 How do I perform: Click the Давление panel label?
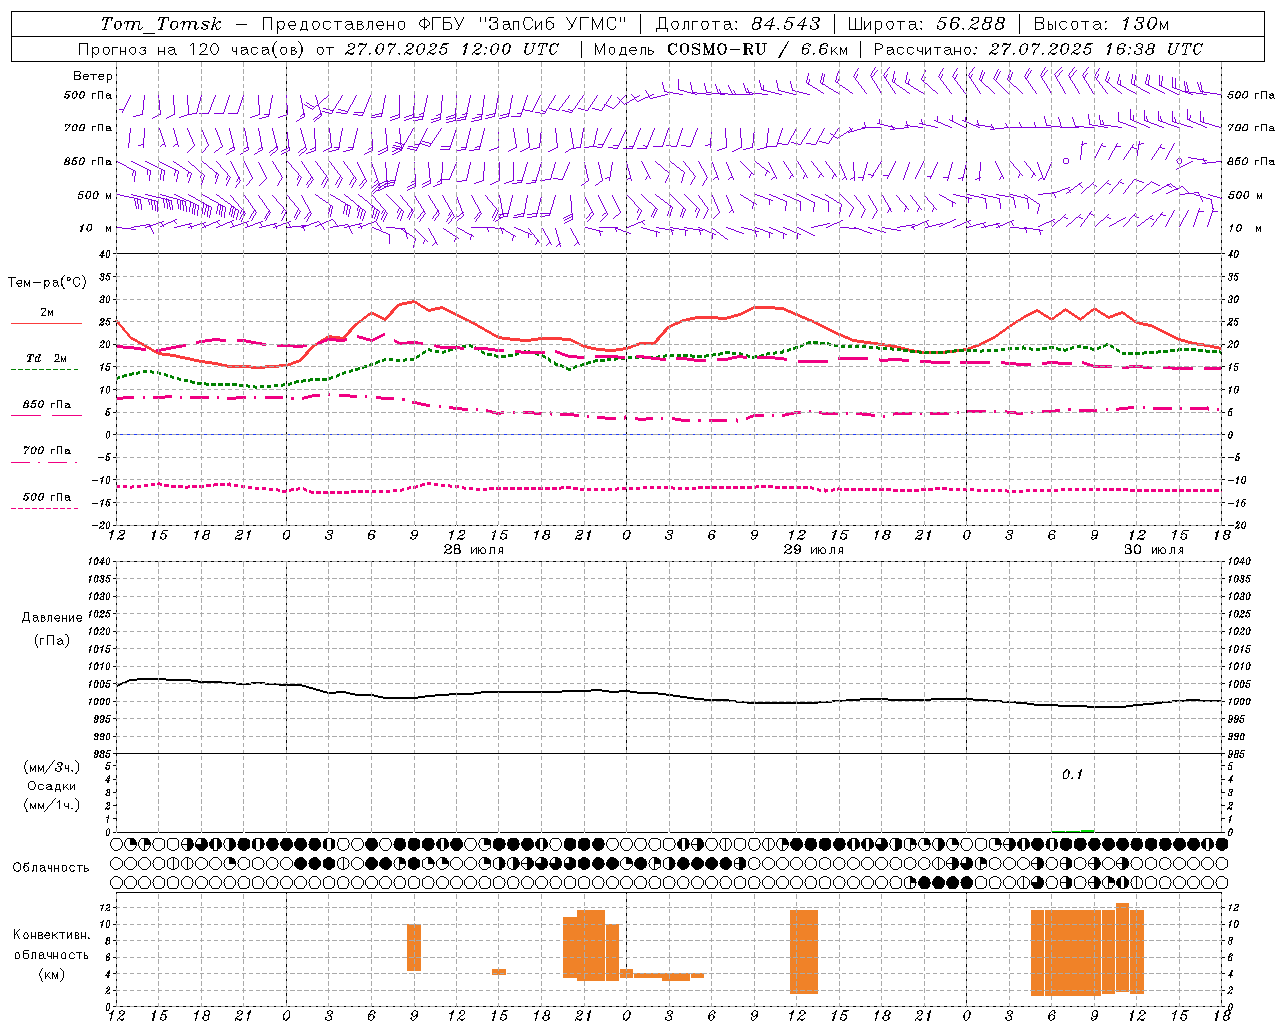point(52,618)
